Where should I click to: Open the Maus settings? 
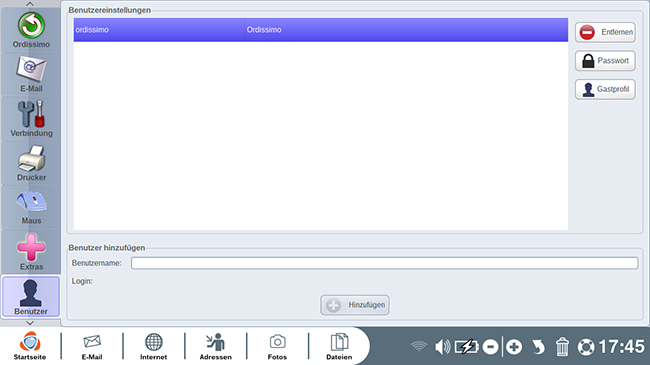31,207
